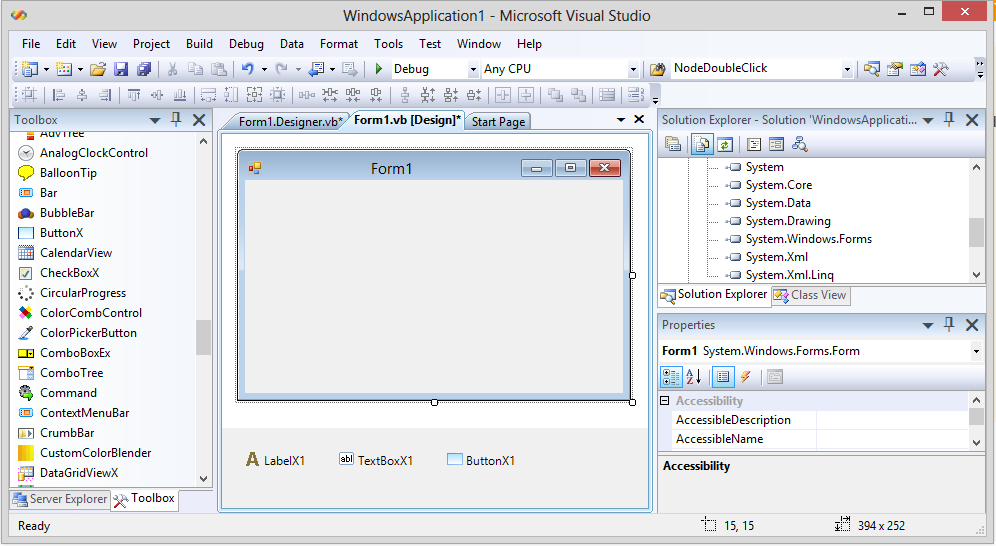Viewport: 996px width, 546px height.
Task: Open the Object Browser toolbar icon
Action: [917, 69]
